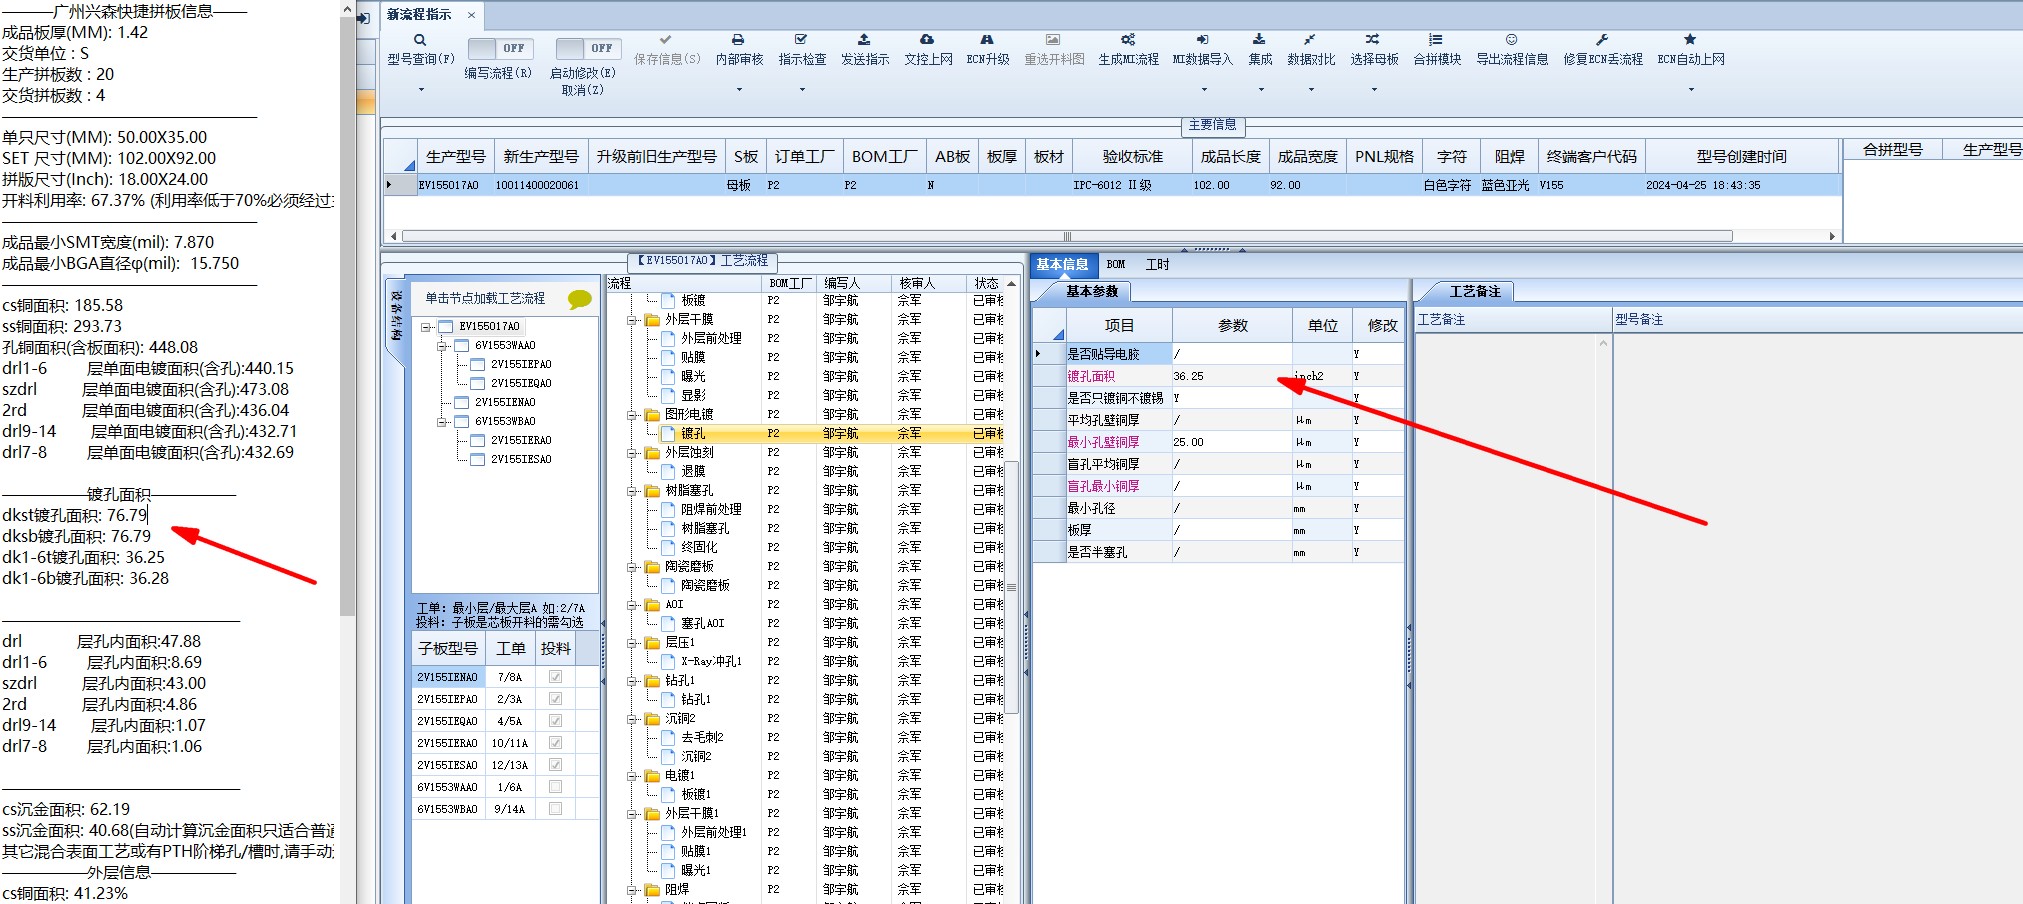2023x904 pixels.
Task: Open dropdown arrow under 内部审核
Action: point(739,90)
